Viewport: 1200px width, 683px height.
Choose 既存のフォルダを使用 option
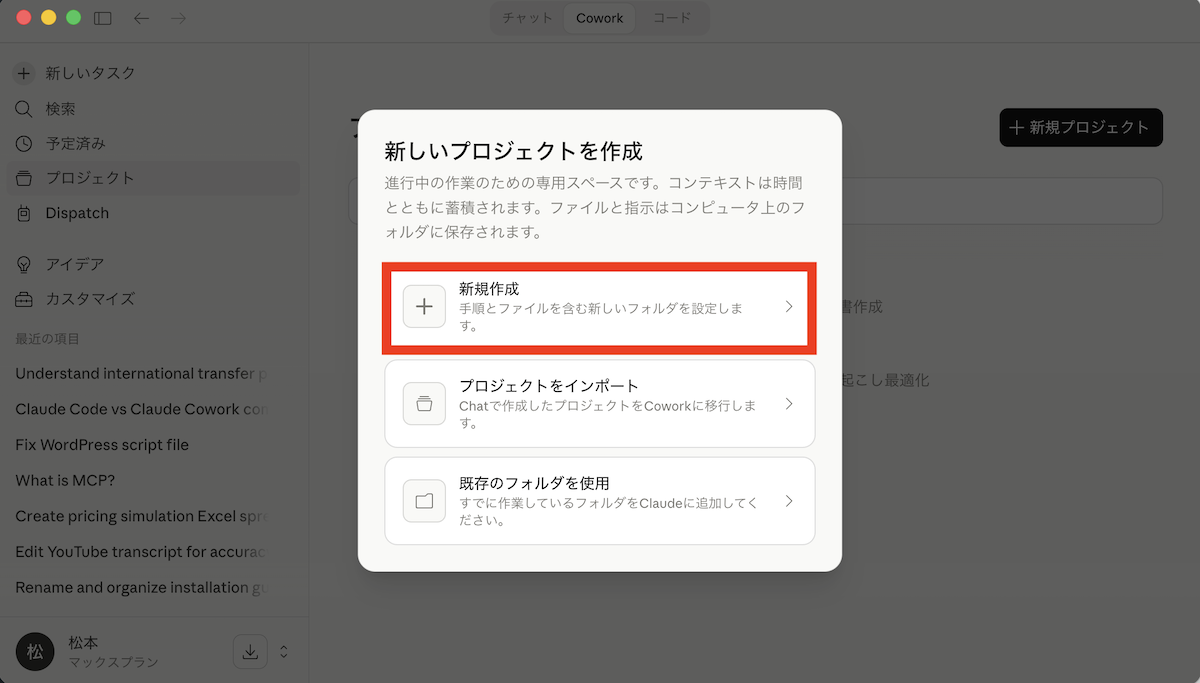[599, 501]
